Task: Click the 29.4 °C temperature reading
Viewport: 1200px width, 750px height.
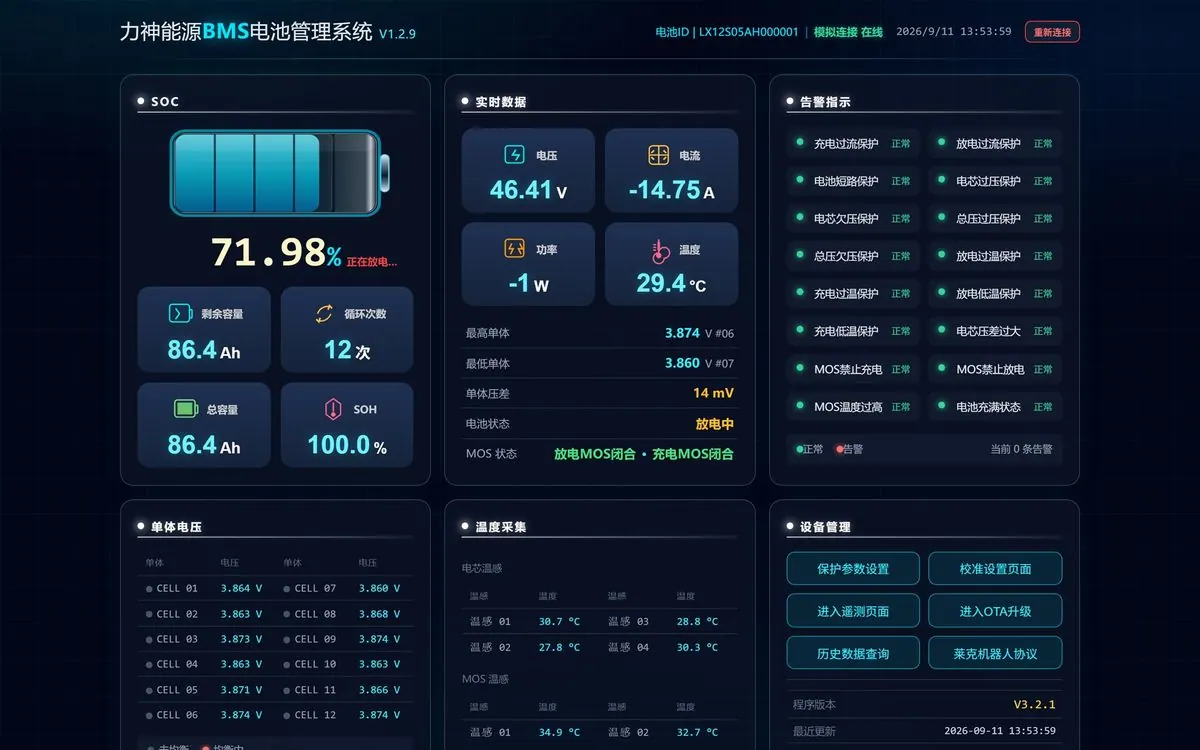Action: tap(671, 283)
